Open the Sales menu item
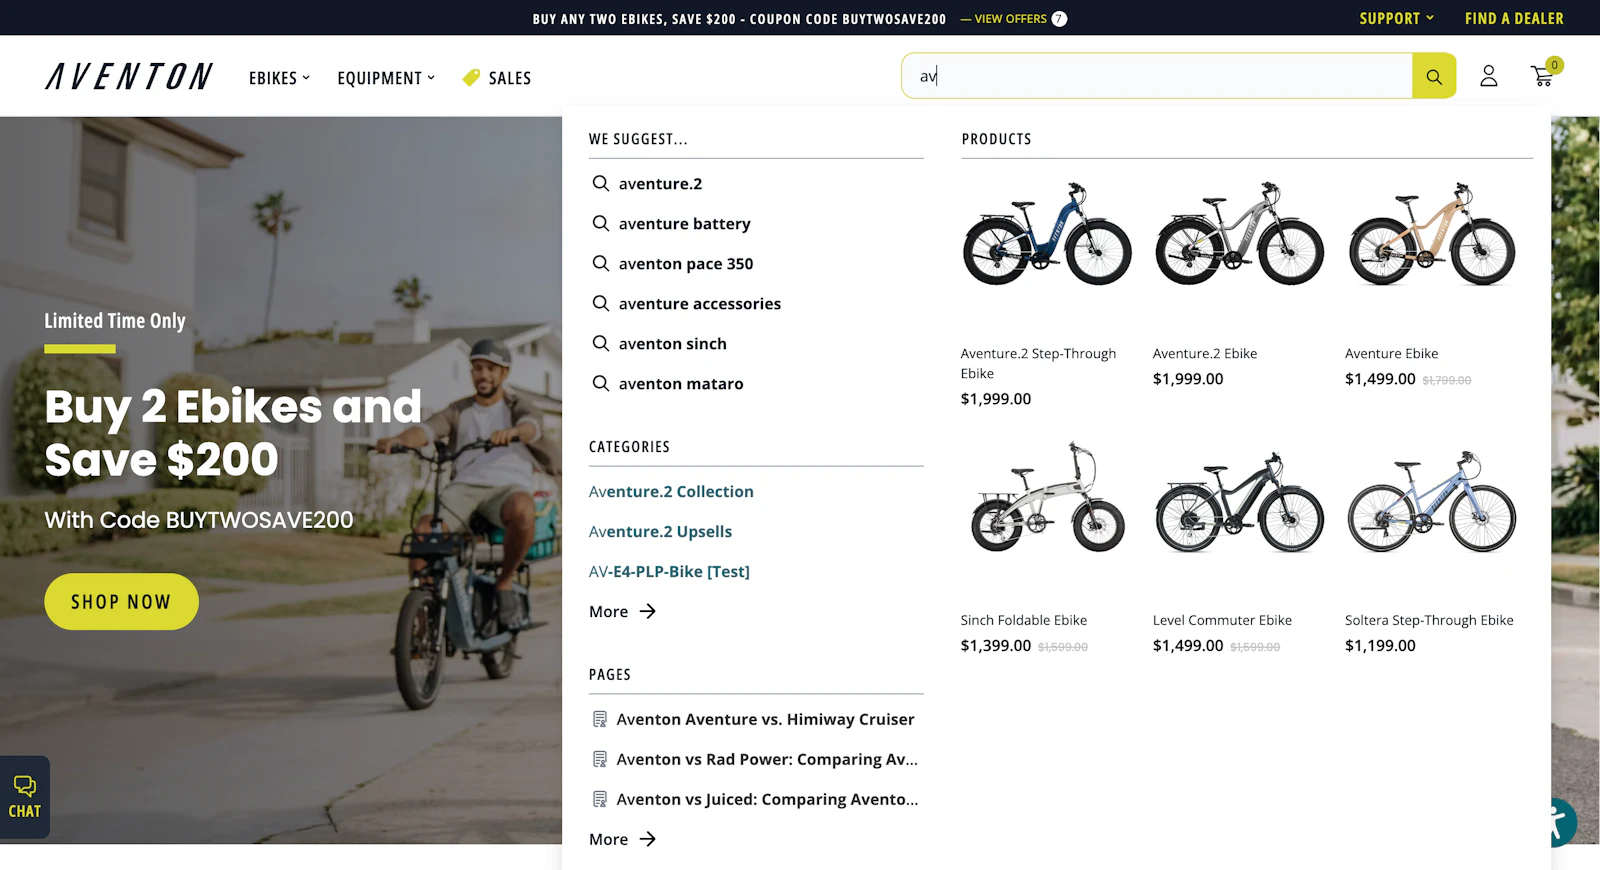 510,78
